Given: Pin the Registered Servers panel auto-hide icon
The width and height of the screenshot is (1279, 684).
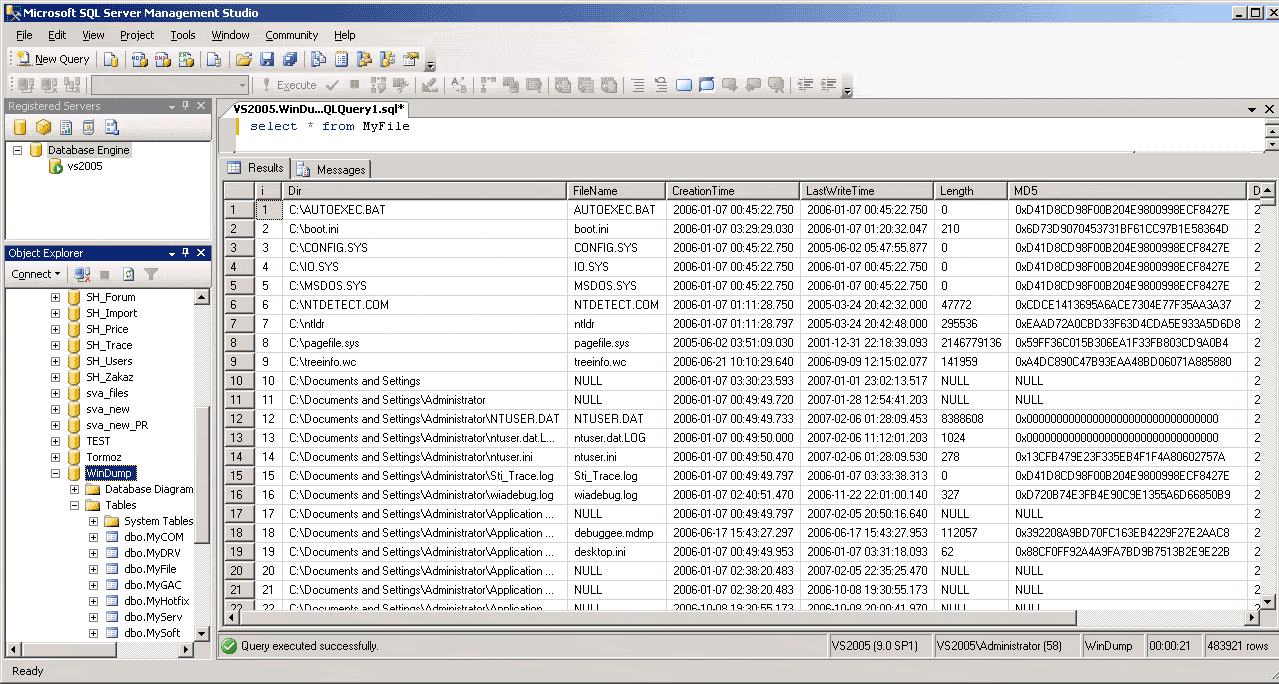Looking at the screenshot, I should click(186, 106).
